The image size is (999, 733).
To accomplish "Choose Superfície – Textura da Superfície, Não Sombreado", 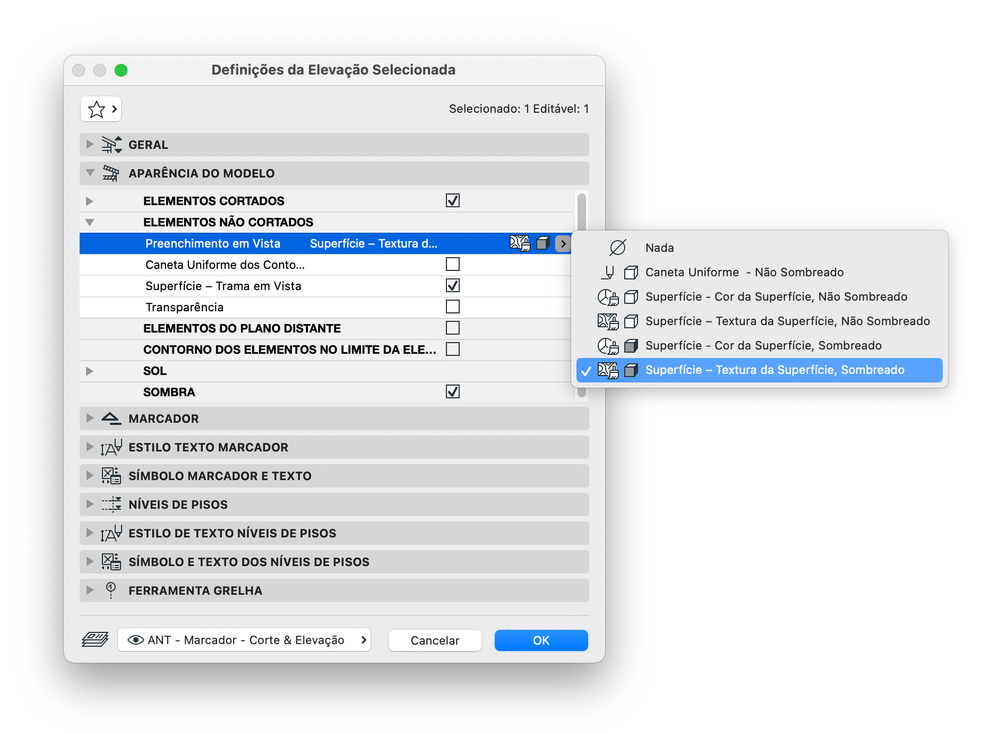I will pos(759,321).
